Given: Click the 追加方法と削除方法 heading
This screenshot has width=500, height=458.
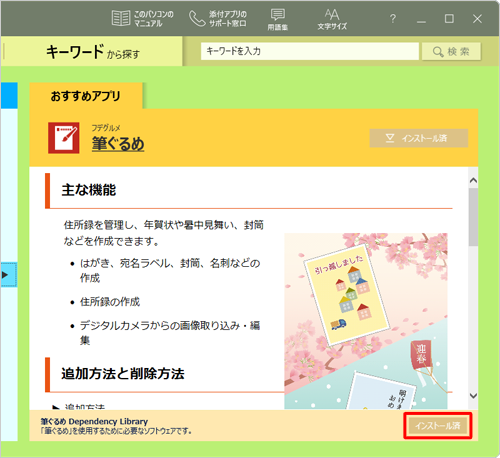Looking at the screenshot, I should point(123,373).
